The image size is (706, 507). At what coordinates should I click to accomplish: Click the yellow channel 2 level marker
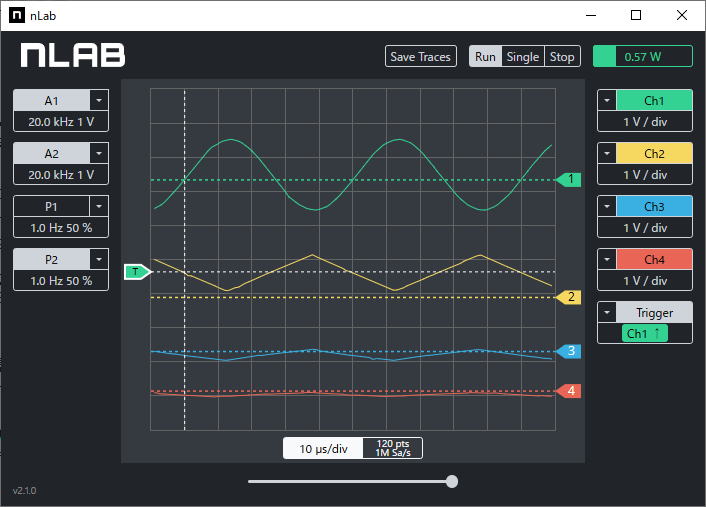569,297
